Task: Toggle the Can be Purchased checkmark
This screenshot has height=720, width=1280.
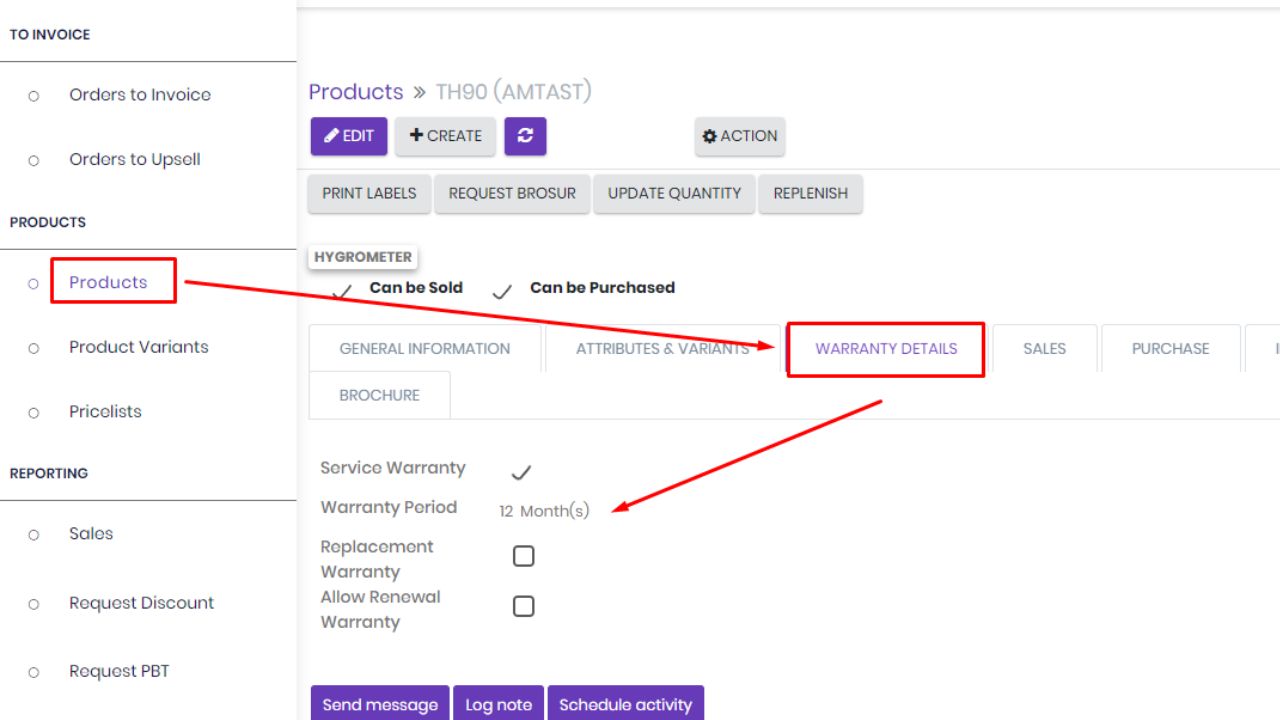Action: pos(502,291)
